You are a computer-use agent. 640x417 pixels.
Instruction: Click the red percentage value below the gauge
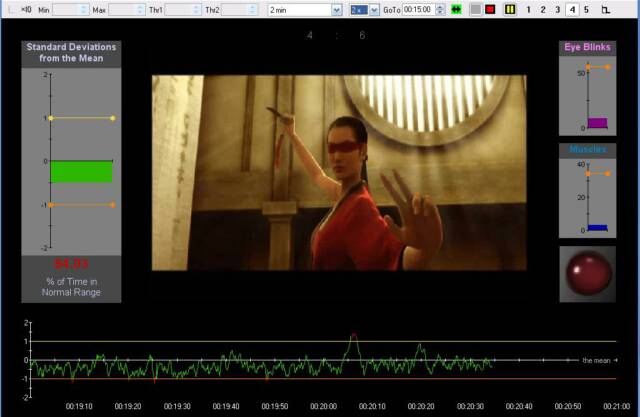point(71,264)
